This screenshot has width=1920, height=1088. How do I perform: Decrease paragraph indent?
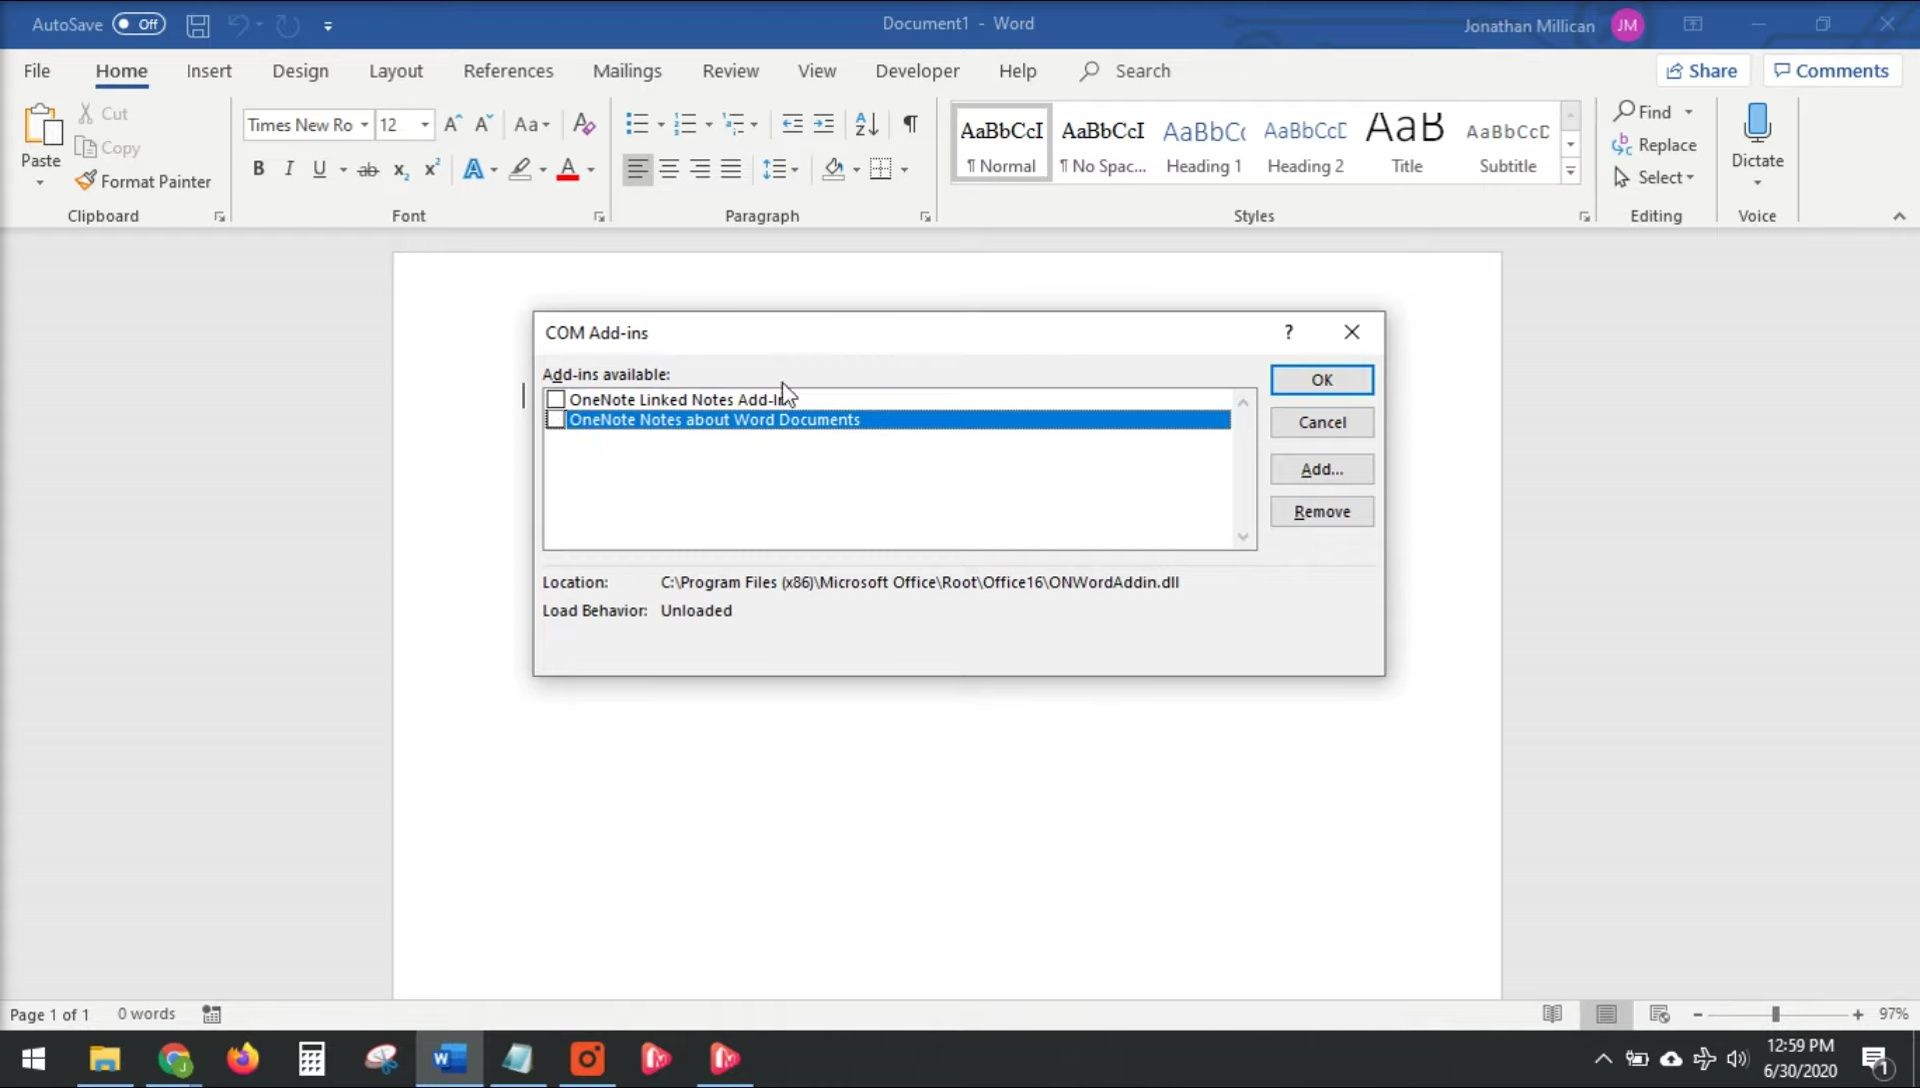pos(792,124)
